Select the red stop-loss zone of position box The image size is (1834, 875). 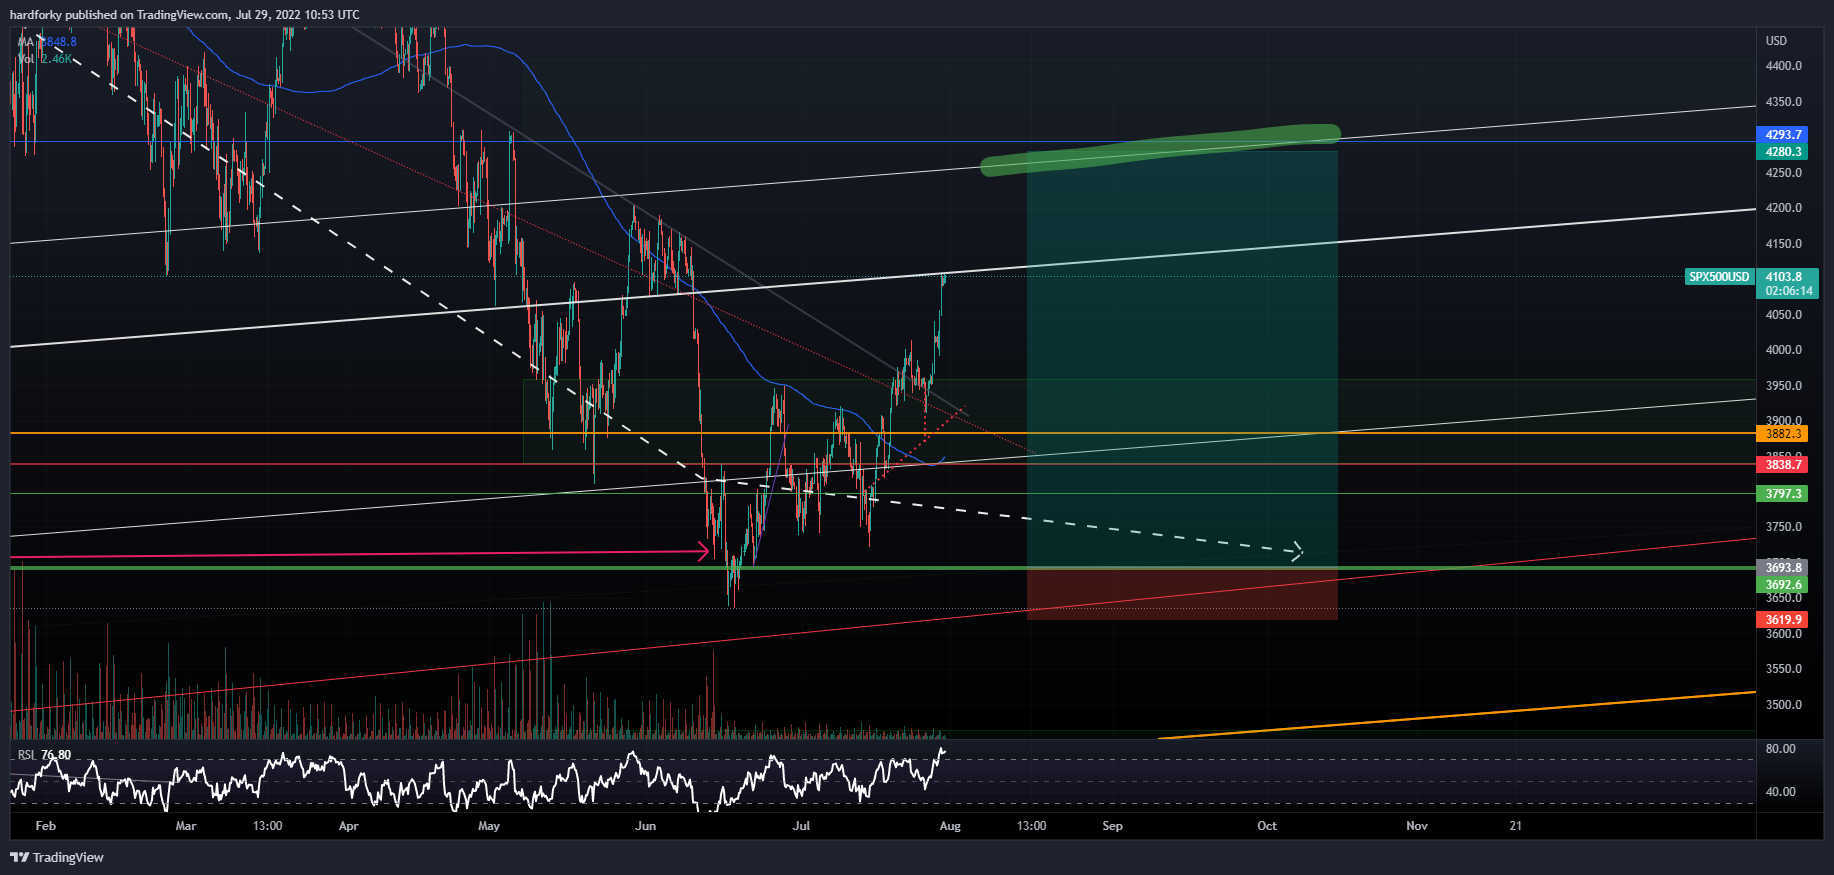pos(1182,594)
